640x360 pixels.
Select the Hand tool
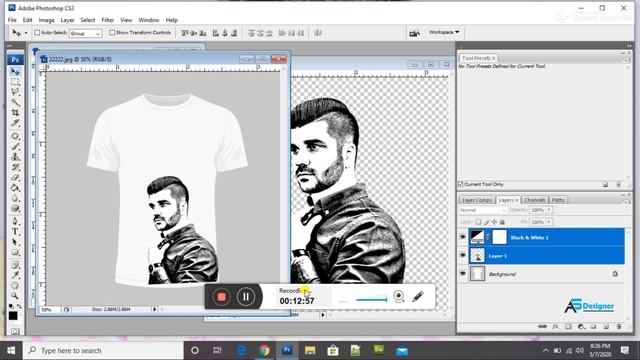(15, 285)
